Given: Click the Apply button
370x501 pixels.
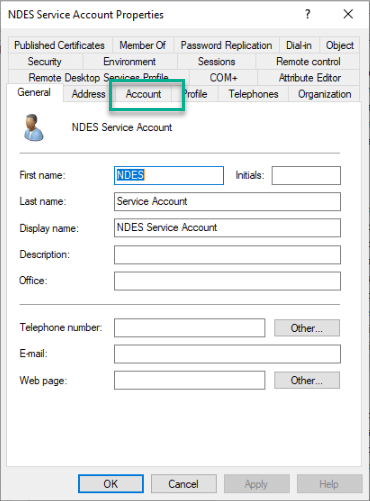Looking at the screenshot, I should pos(256,484).
